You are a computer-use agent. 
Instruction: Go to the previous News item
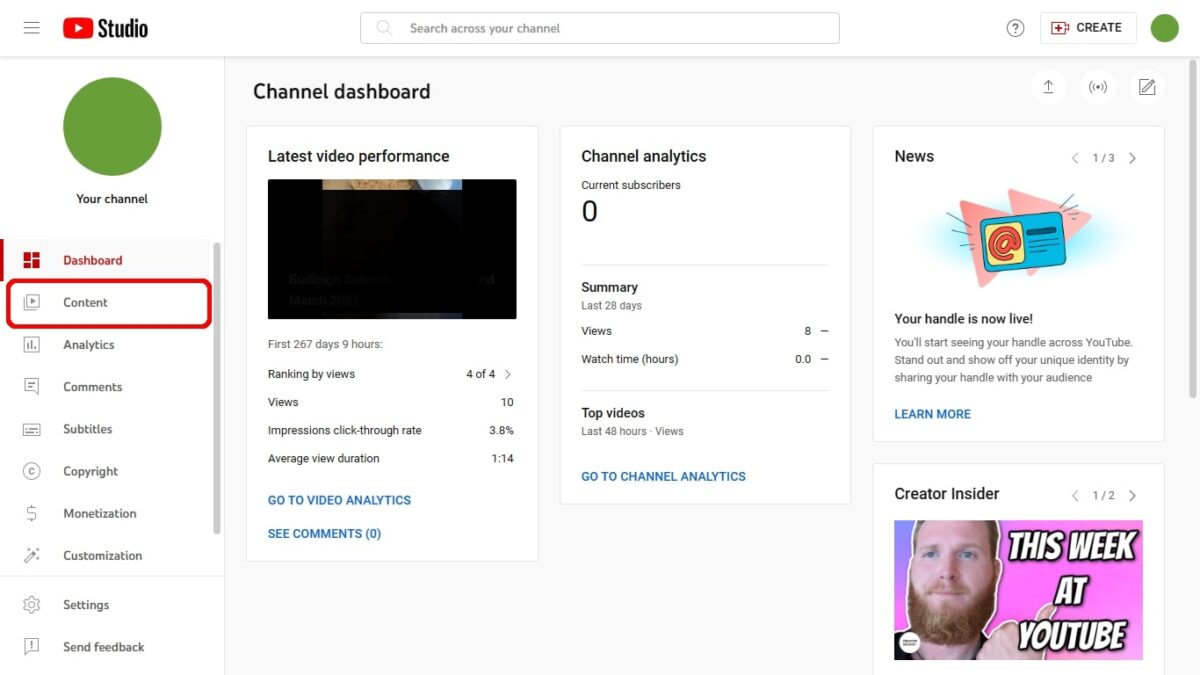[1075, 158]
